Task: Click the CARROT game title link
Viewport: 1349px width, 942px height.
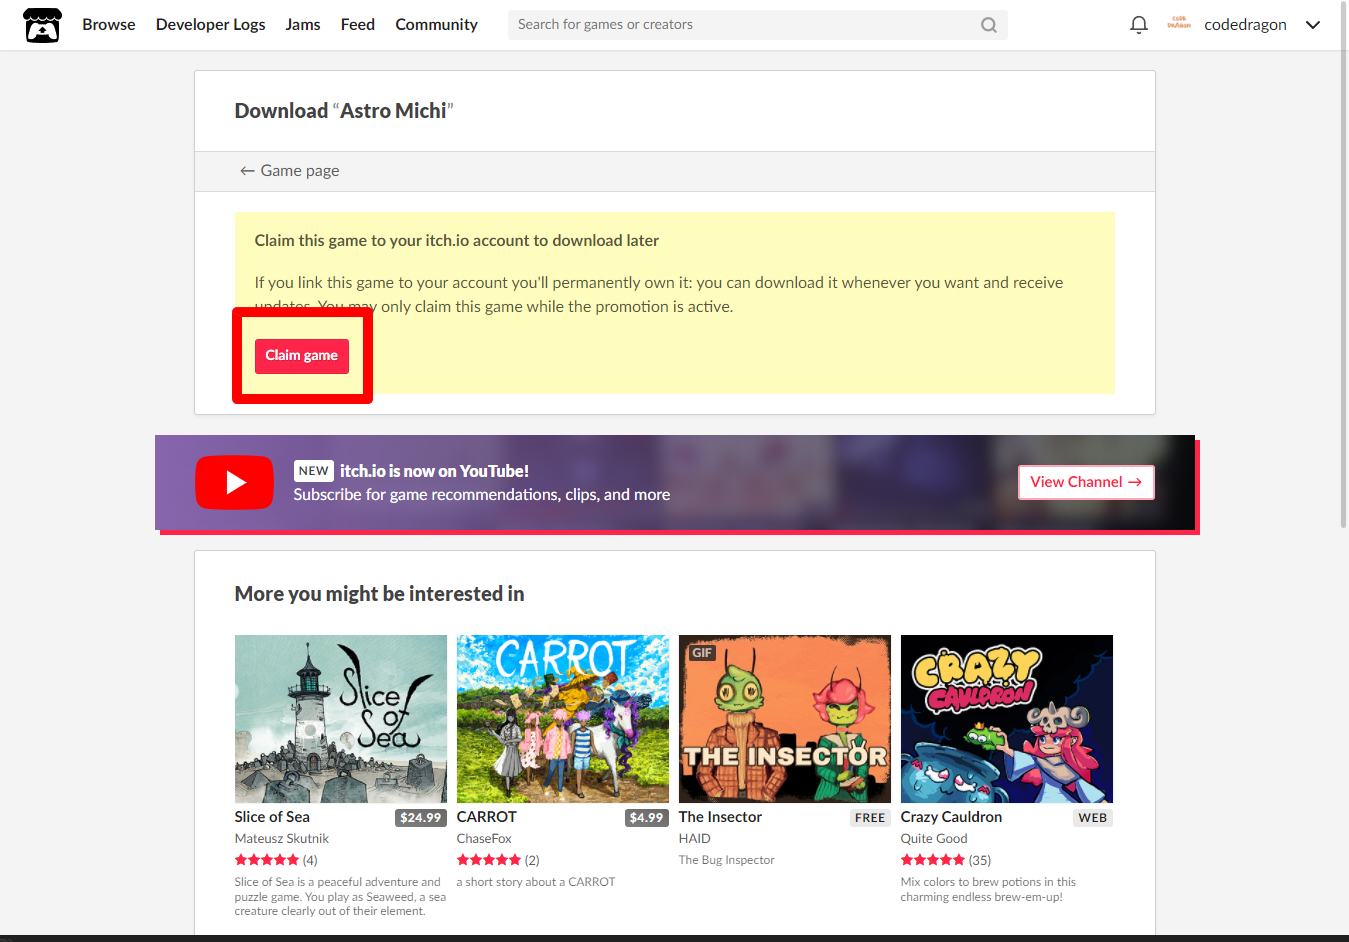Action: point(487,817)
